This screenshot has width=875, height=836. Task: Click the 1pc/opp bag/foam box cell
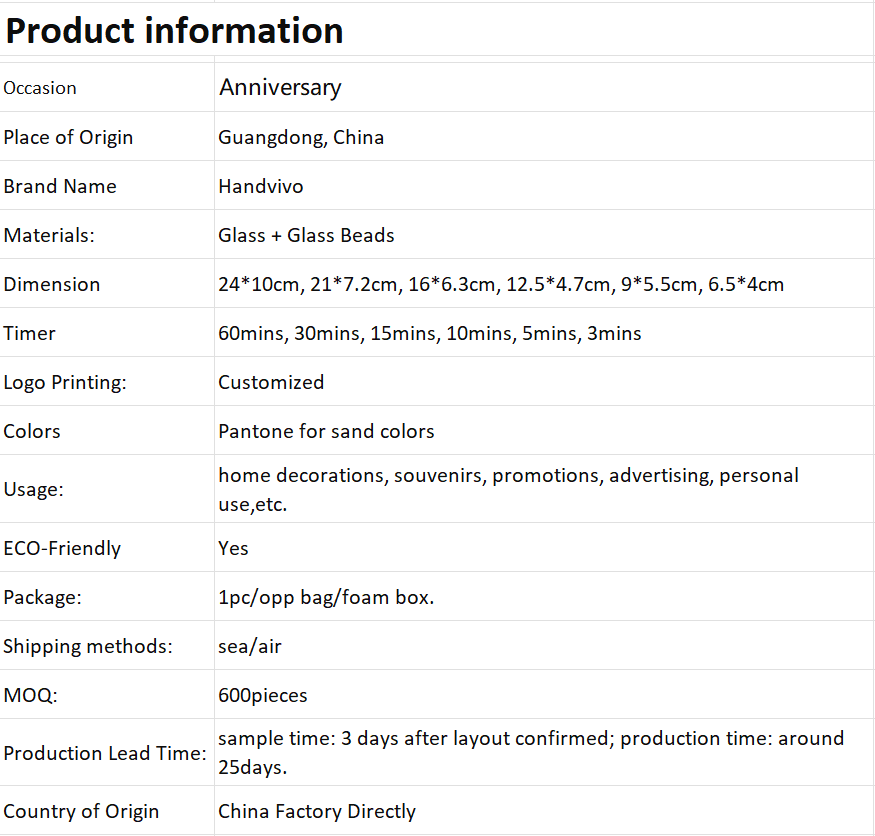click(x=544, y=597)
